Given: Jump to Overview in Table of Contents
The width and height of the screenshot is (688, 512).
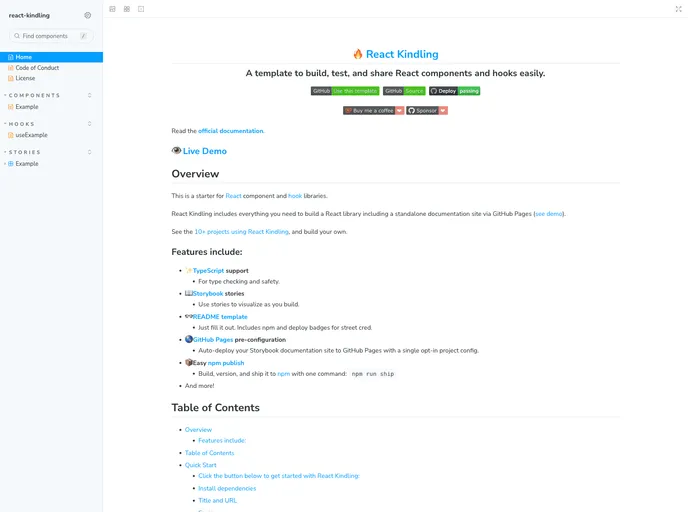Looking at the screenshot, I should click(198, 430).
